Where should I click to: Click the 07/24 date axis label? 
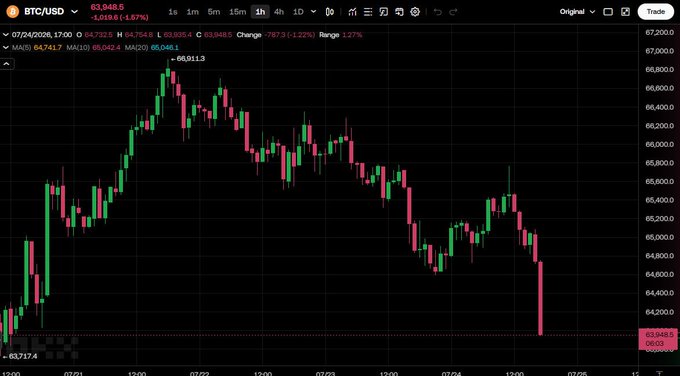tap(451, 373)
